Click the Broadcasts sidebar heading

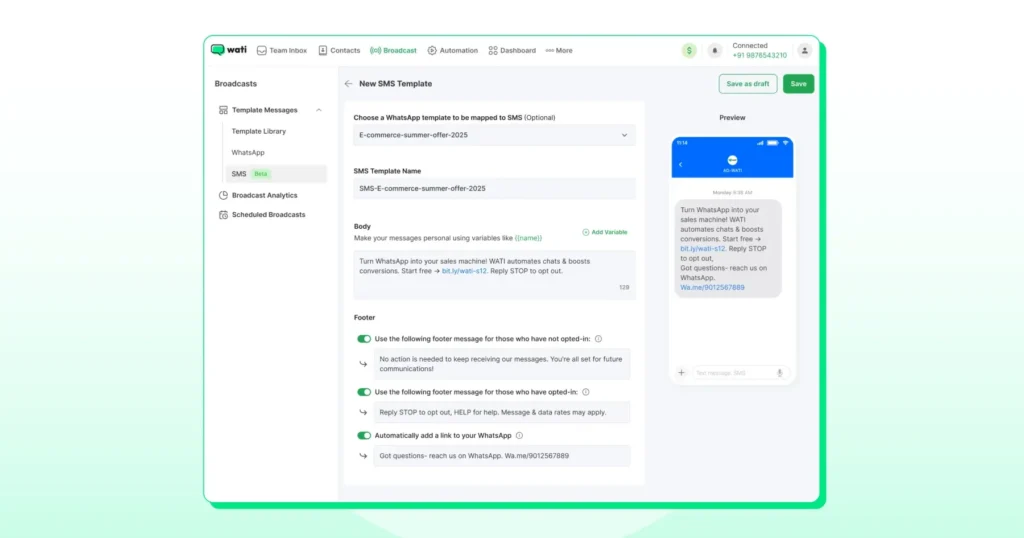tap(236, 84)
